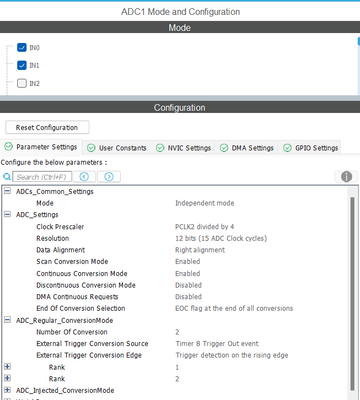This screenshot has height=400, width=360.
Task: Uncheck the IN0 channel checkbox
Action: 22,47
